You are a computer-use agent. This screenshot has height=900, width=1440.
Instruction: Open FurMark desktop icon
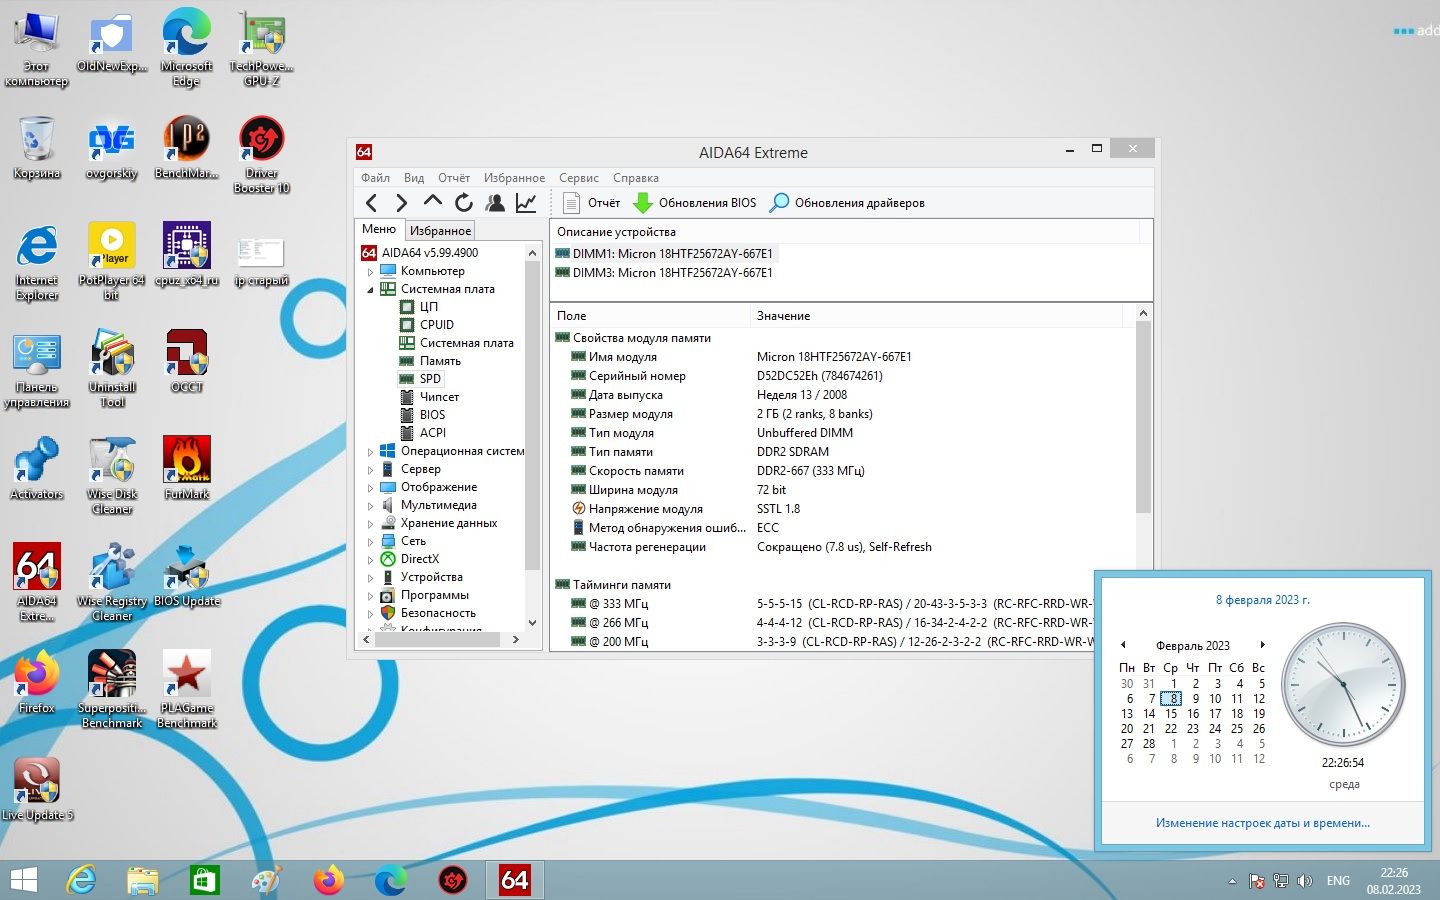(187, 467)
